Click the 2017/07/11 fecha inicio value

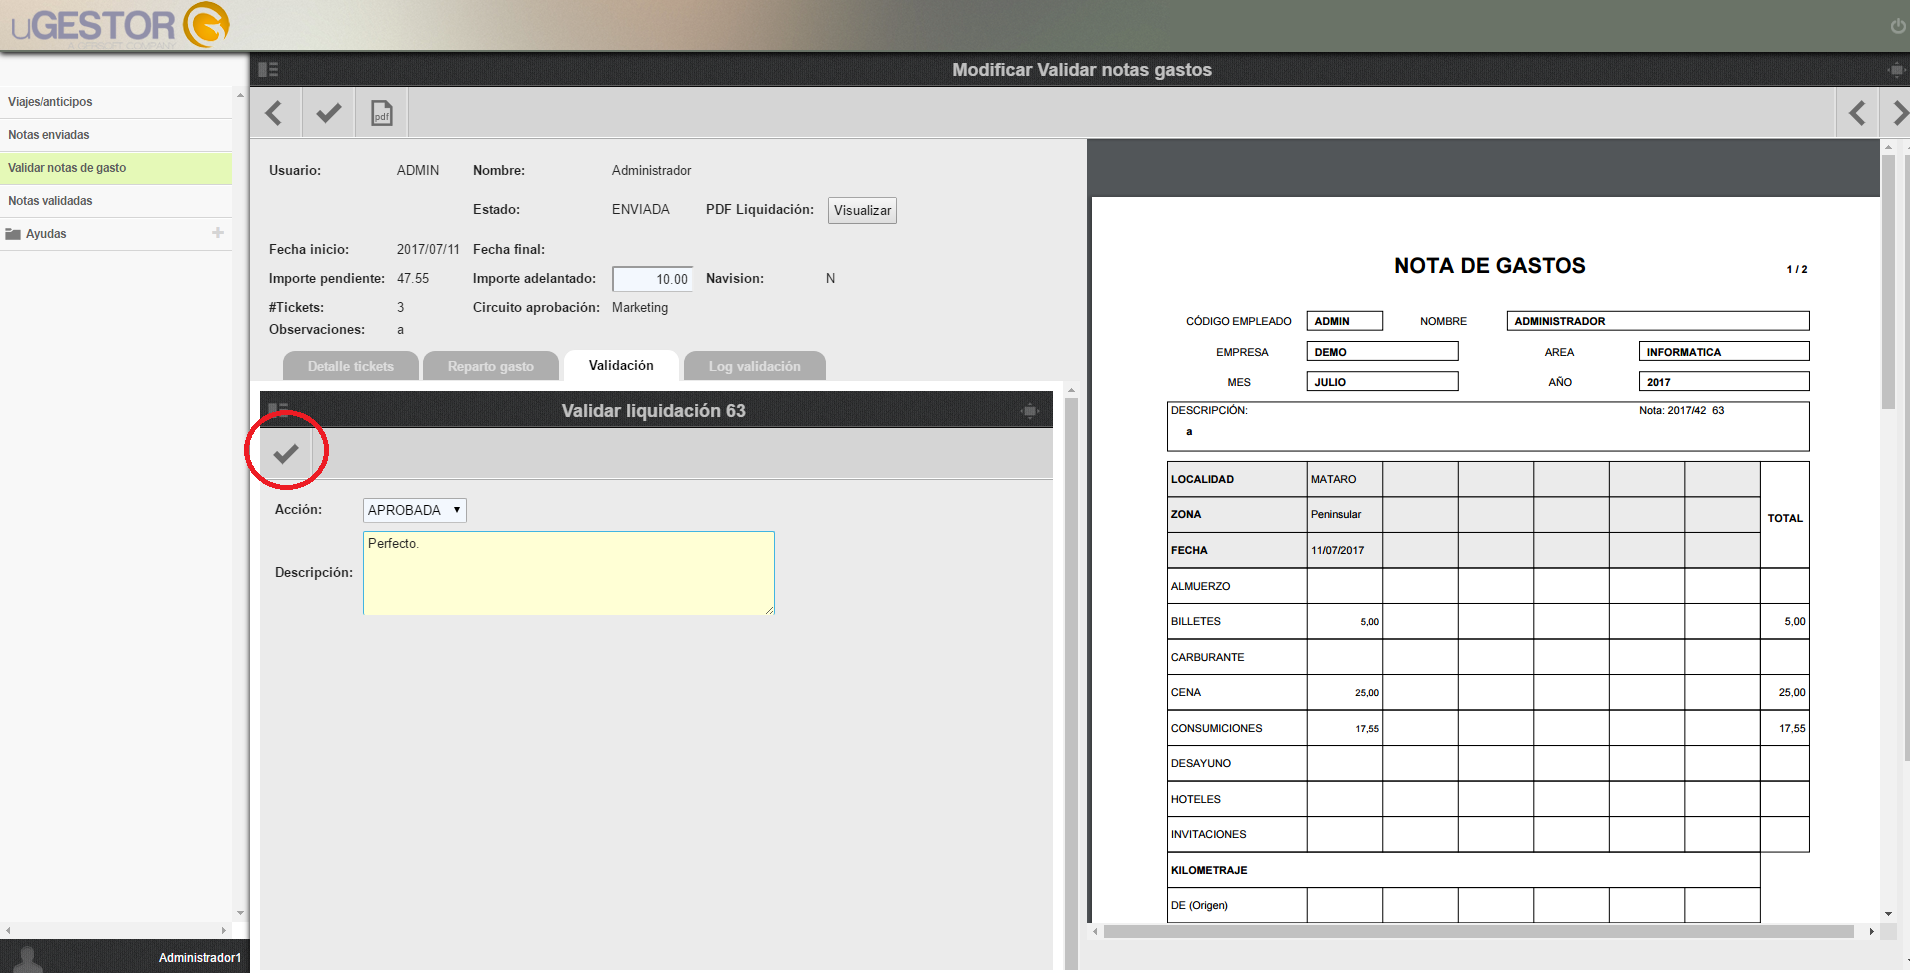point(428,249)
